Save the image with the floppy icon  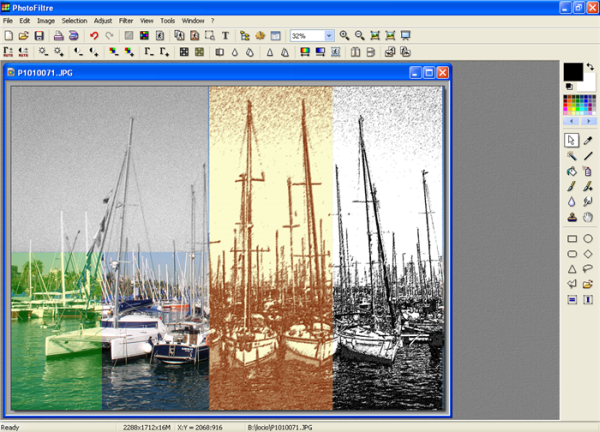pyautogui.click(x=39, y=36)
